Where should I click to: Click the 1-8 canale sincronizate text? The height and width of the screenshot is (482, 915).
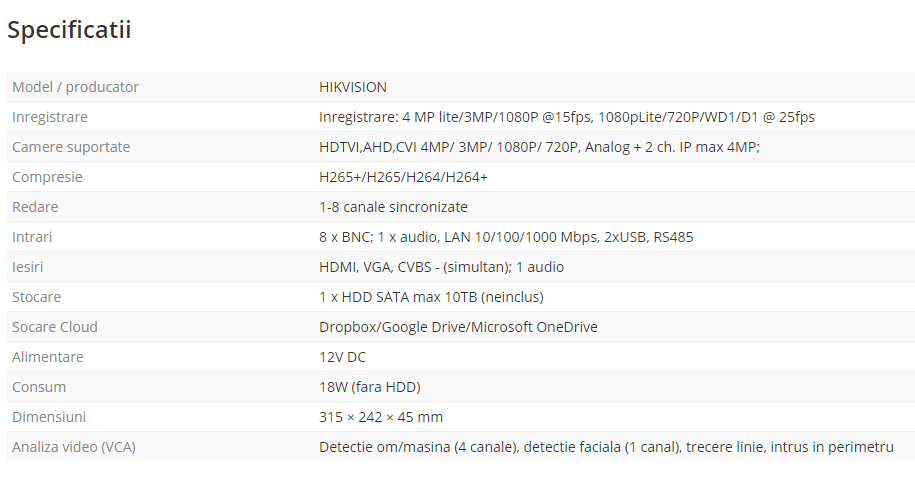pos(393,207)
